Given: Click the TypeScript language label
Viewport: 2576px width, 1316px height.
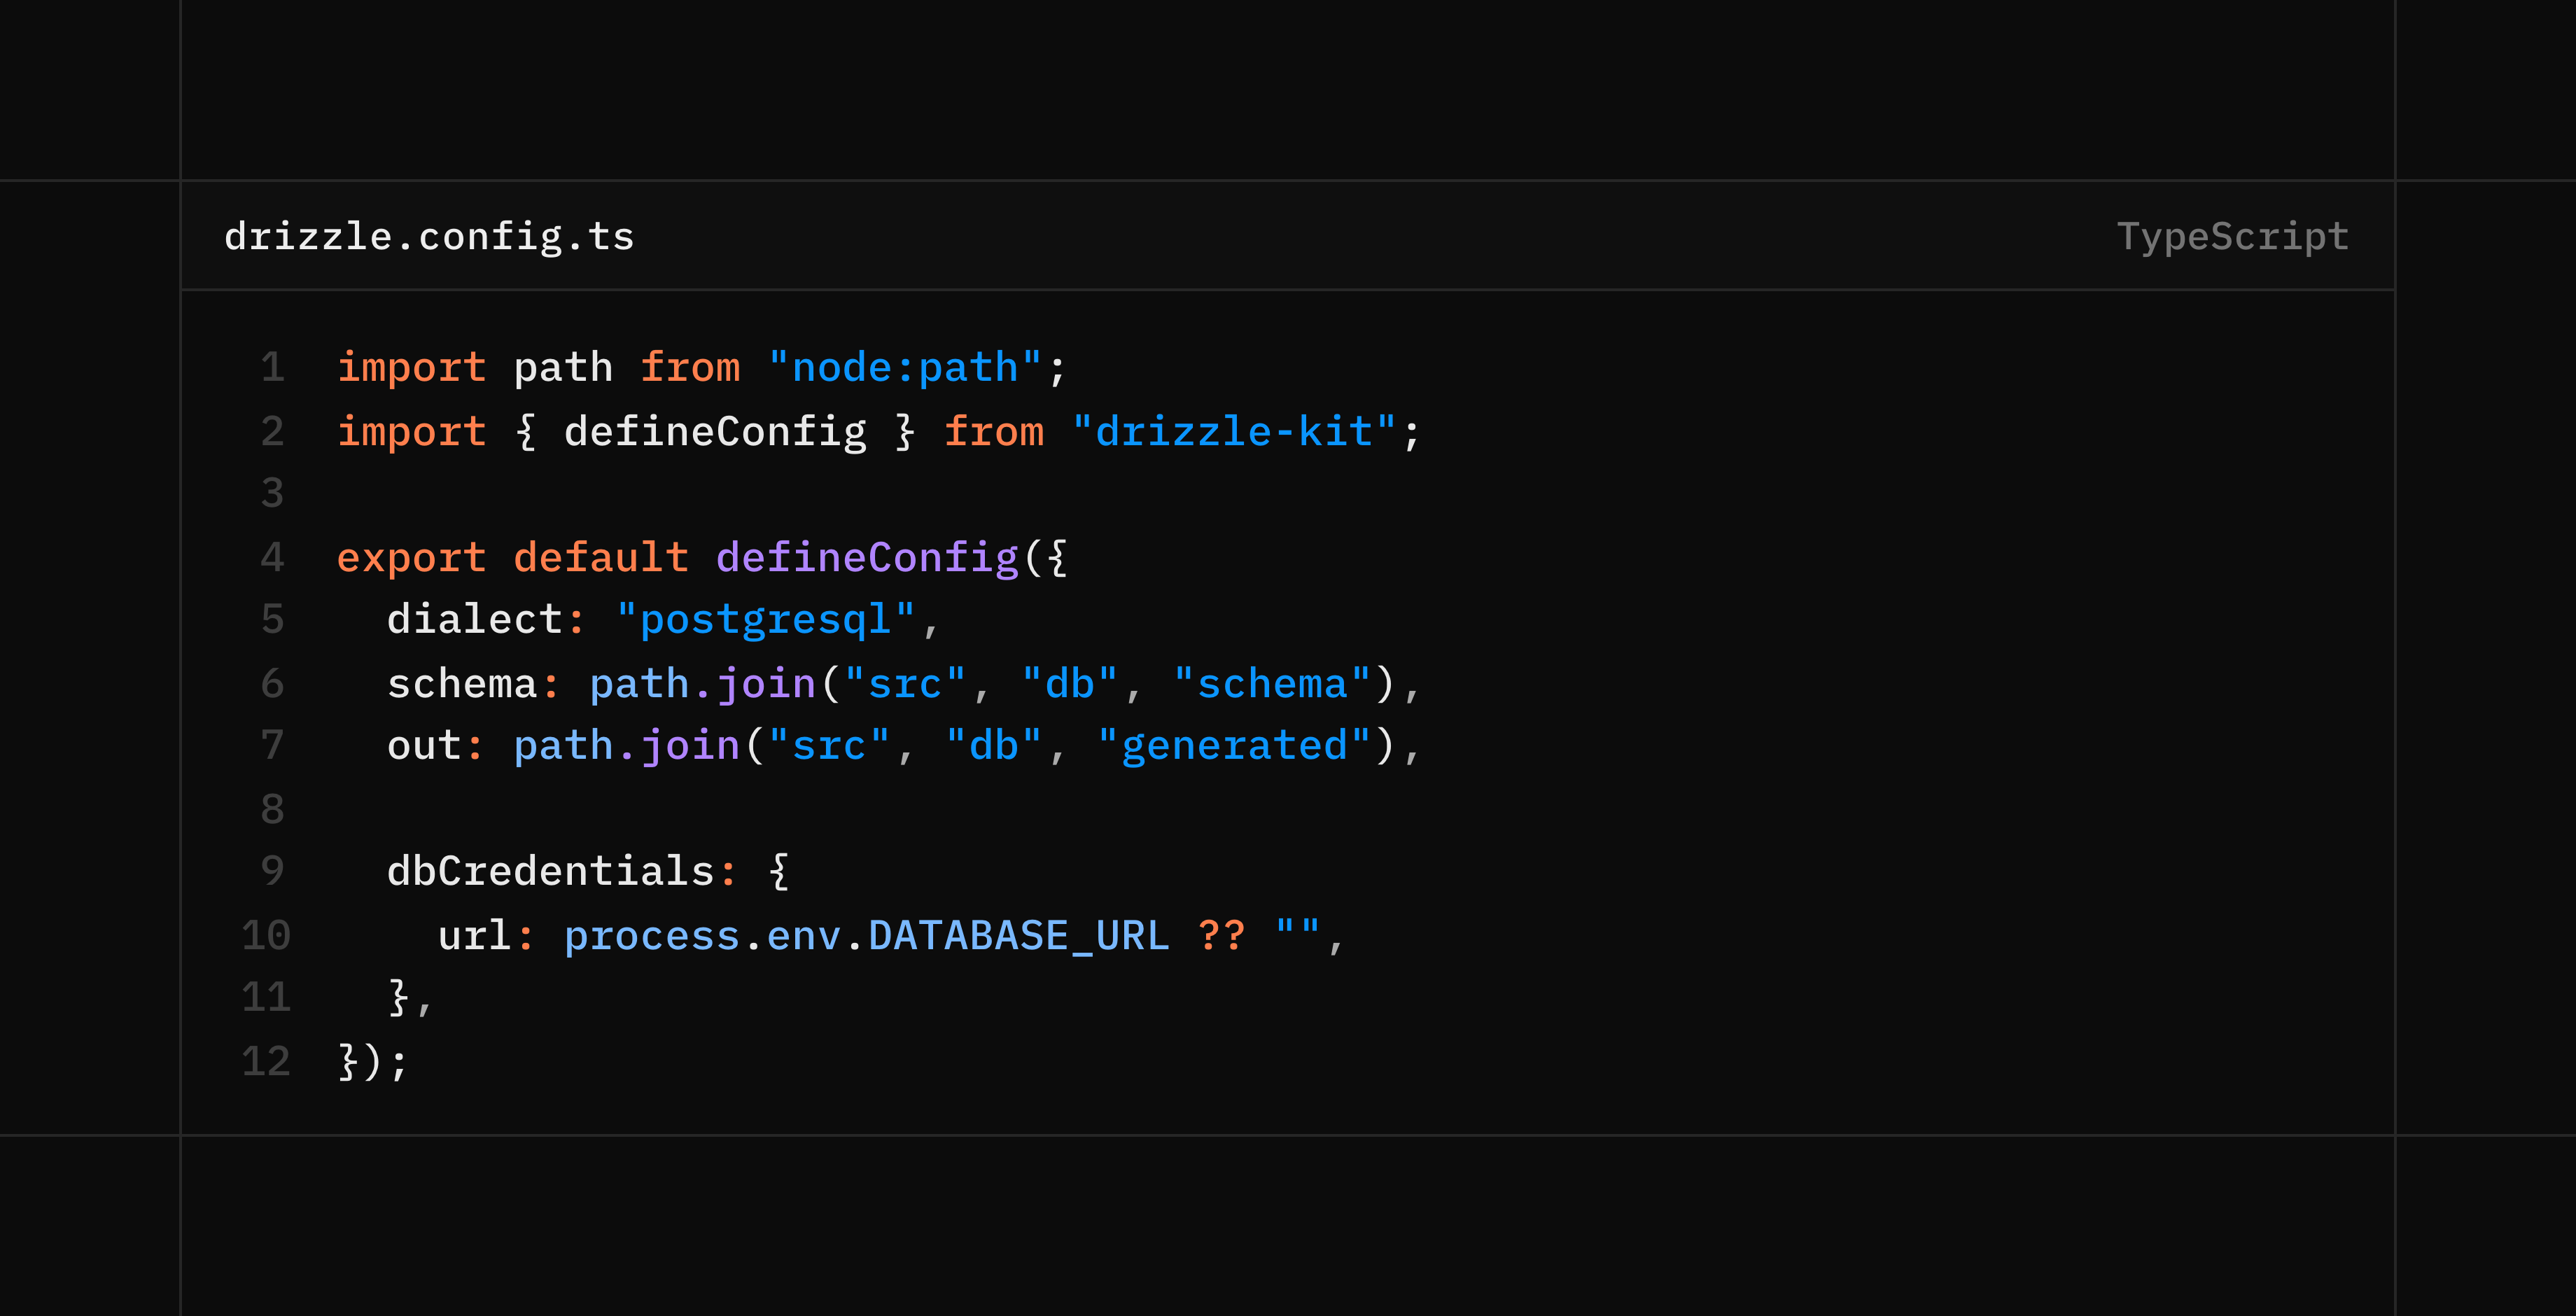Looking at the screenshot, I should 2232,237.
